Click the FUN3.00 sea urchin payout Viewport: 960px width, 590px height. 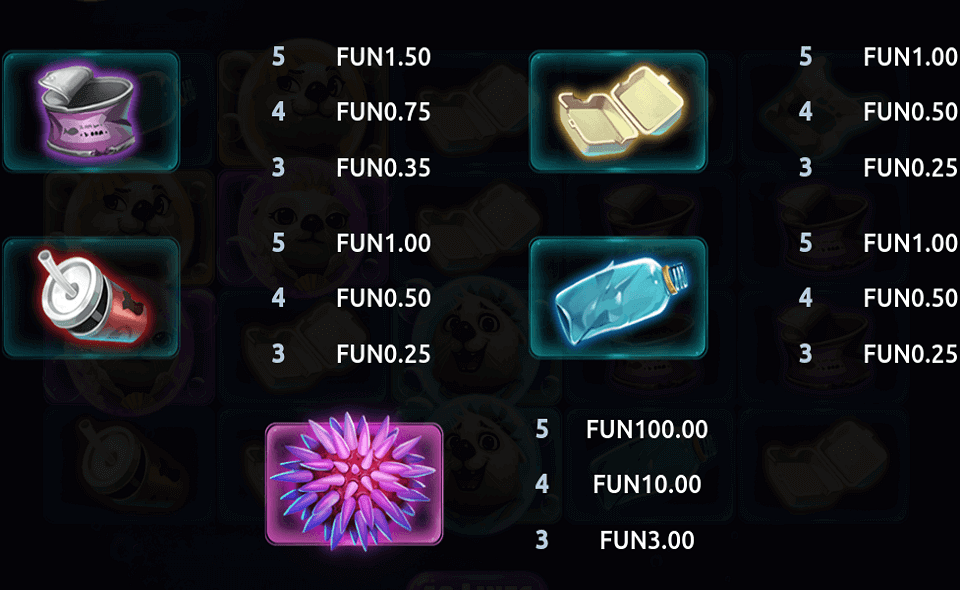(x=647, y=540)
